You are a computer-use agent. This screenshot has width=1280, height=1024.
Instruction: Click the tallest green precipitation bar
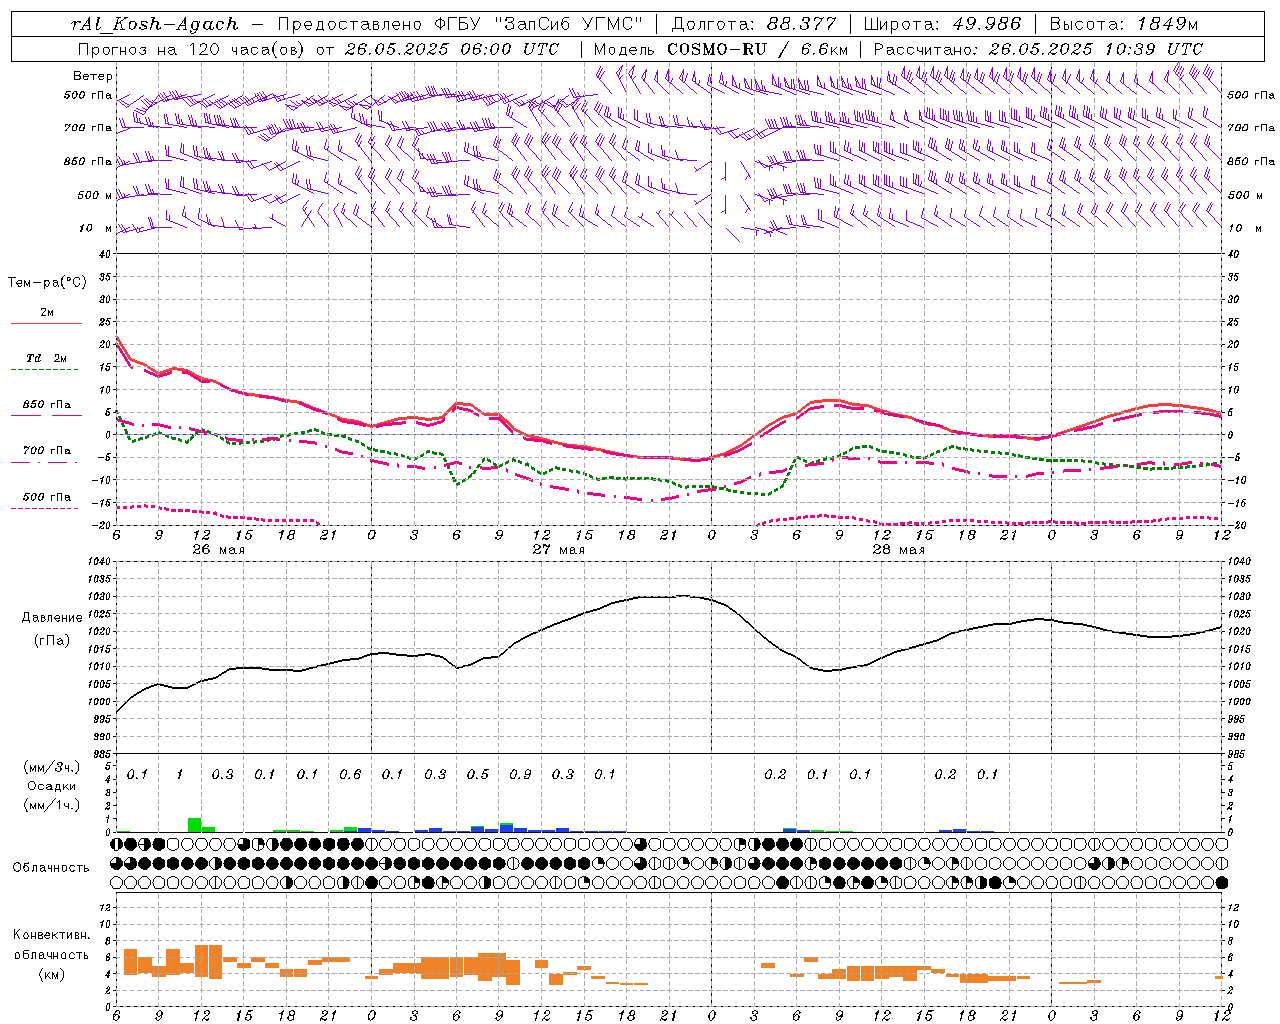point(194,825)
